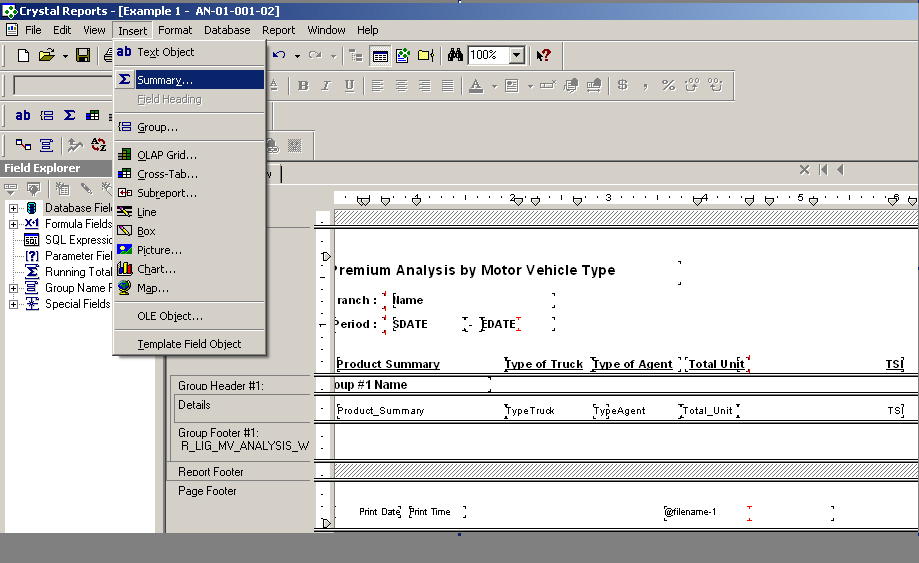Toggle Italic formatting
919x563 pixels.
[x=326, y=86]
